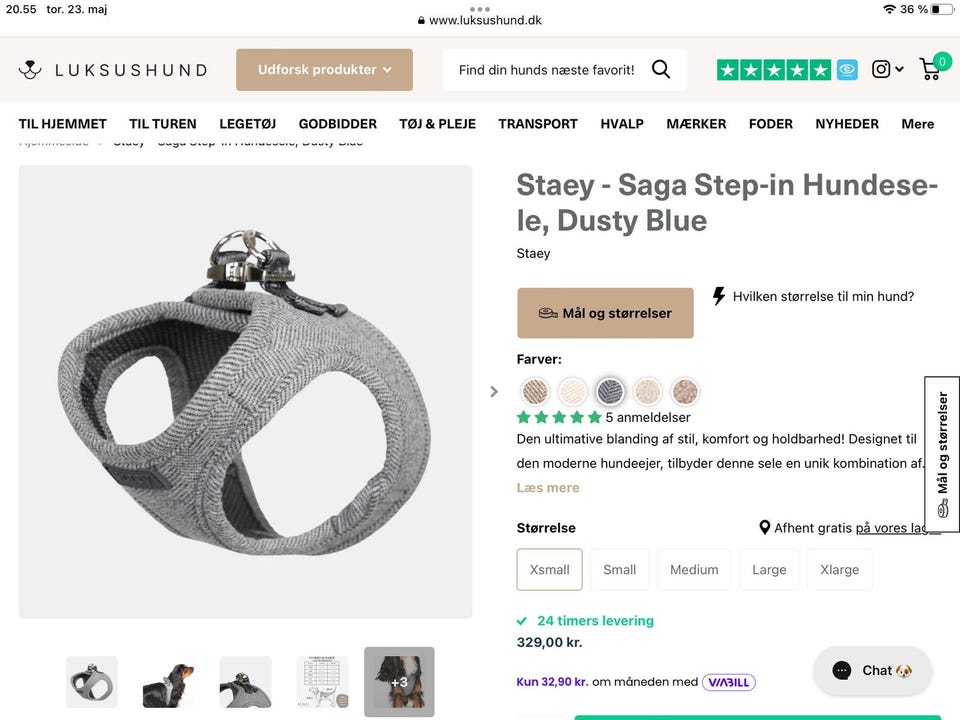Click the search magnifier icon
Image resolution: width=960 pixels, height=720 pixels.
661,70
